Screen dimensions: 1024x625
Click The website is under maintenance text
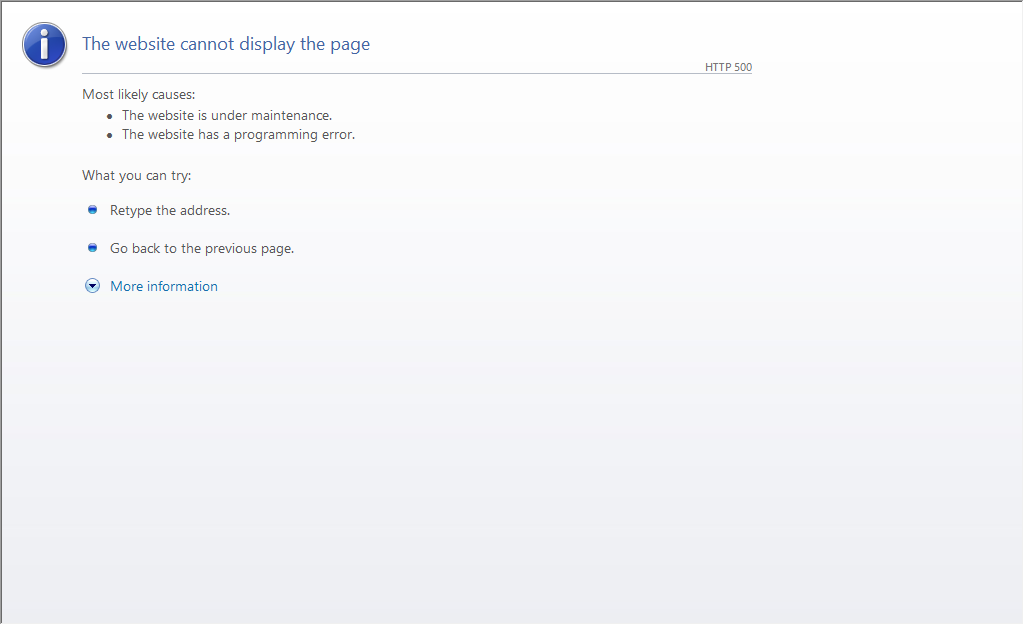coord(227,115)
